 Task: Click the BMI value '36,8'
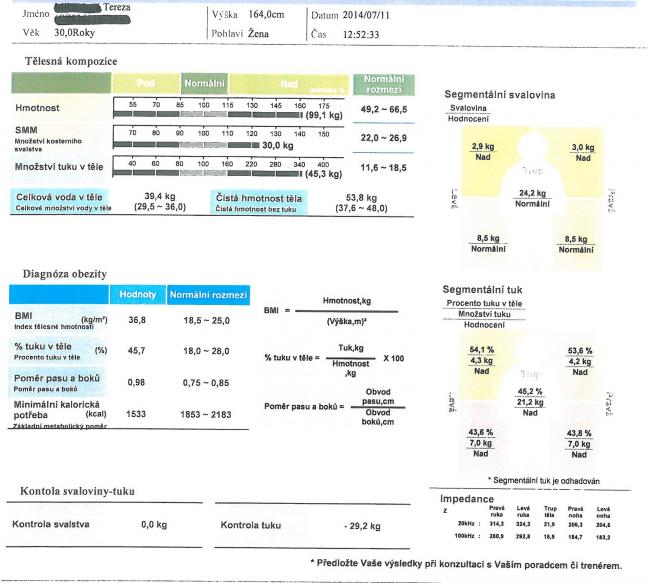137,320
